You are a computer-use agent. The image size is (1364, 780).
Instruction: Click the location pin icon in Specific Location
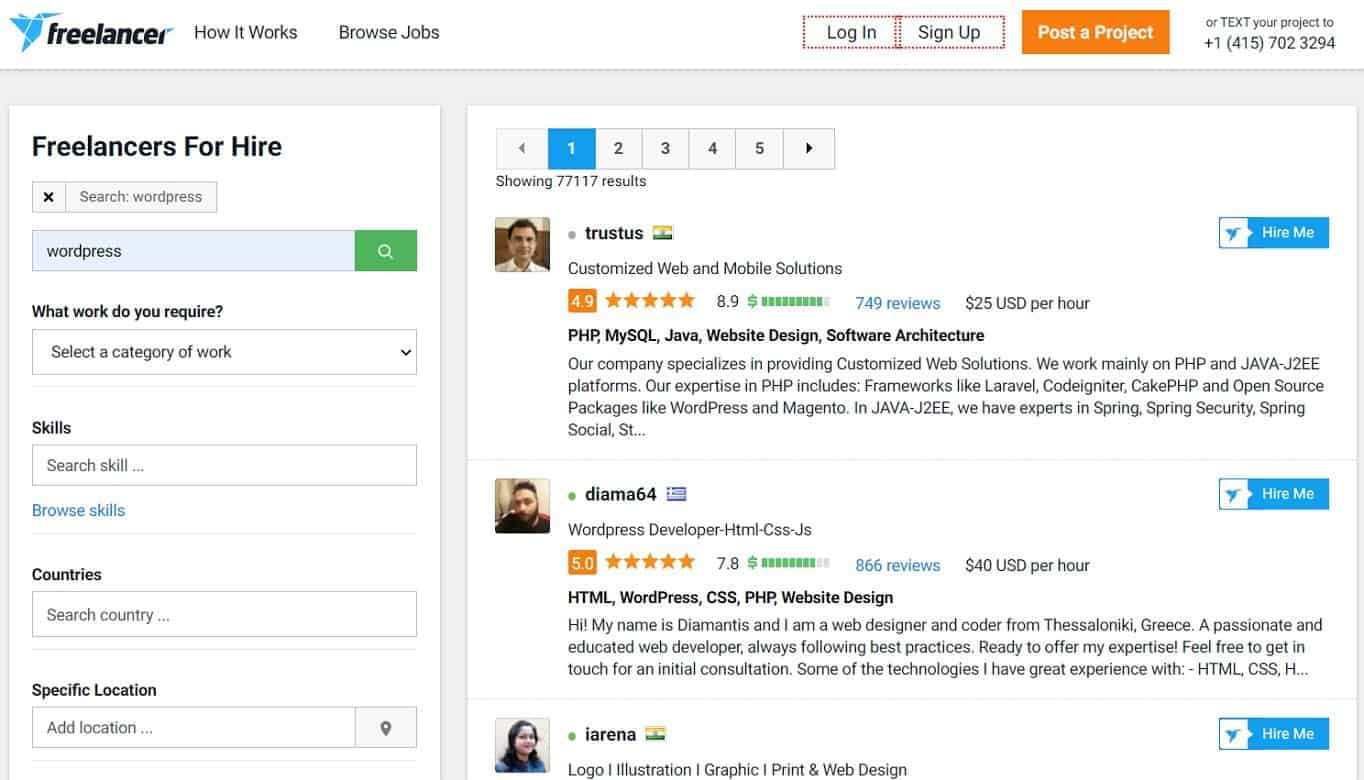386,727
